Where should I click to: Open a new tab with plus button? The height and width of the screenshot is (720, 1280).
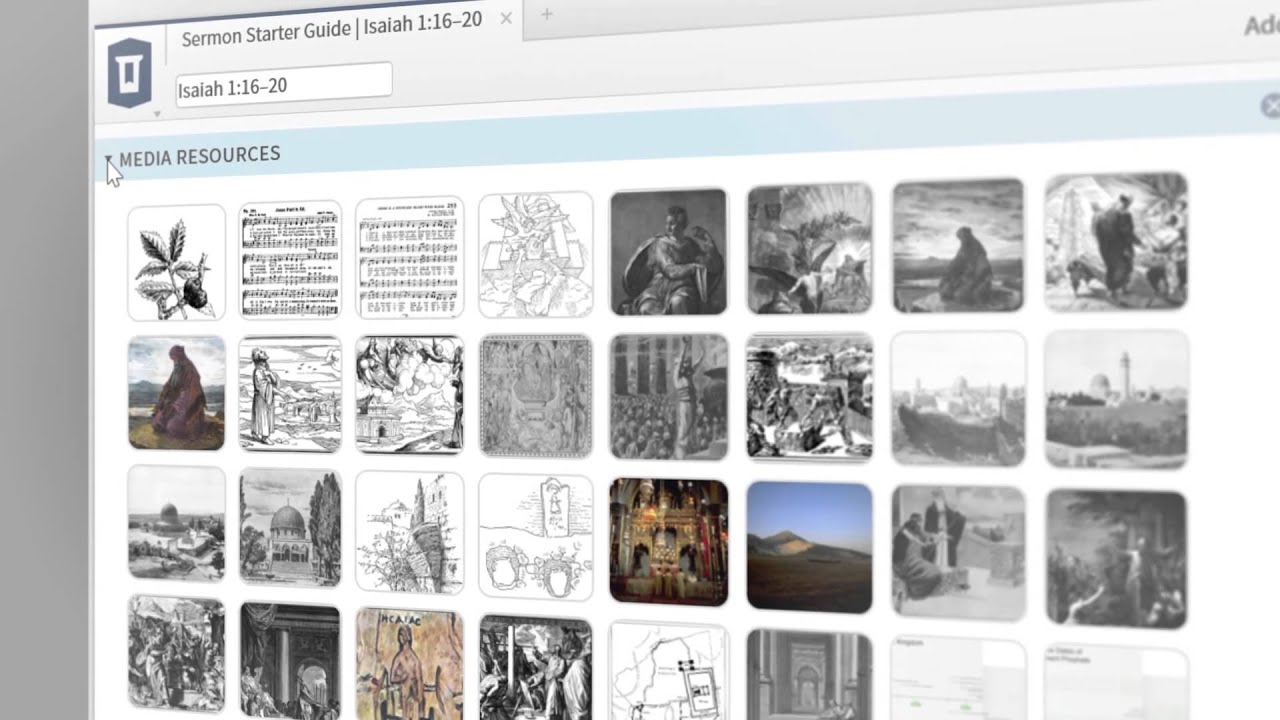pos(546,14)
